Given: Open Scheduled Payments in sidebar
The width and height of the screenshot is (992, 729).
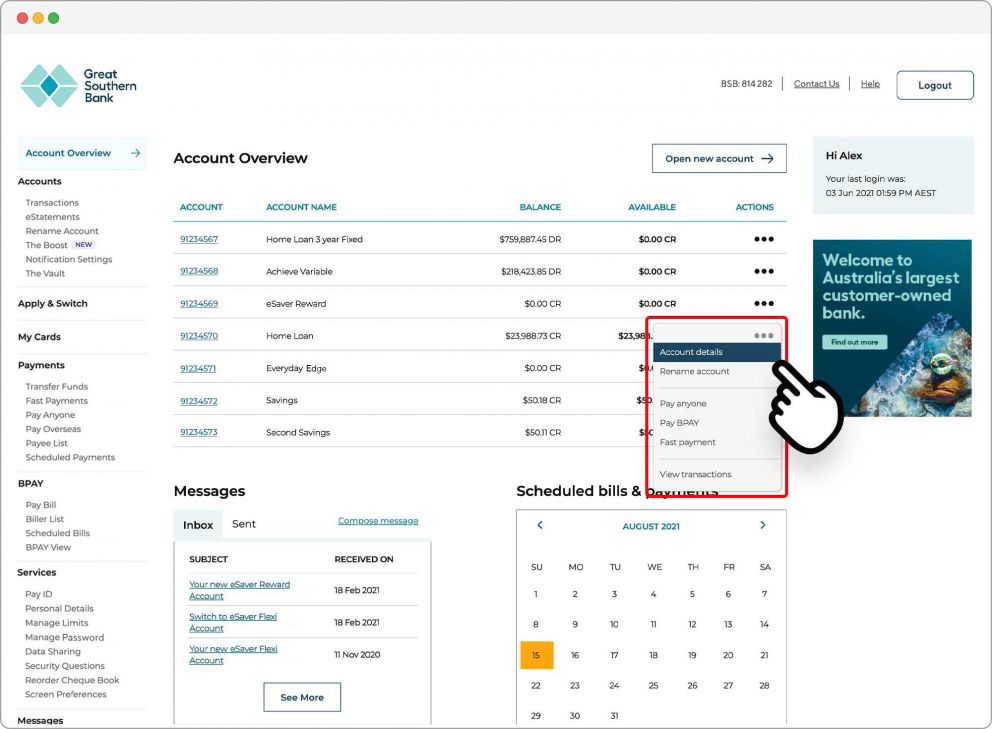Looking at the screenshot, I should pos(70,458).
